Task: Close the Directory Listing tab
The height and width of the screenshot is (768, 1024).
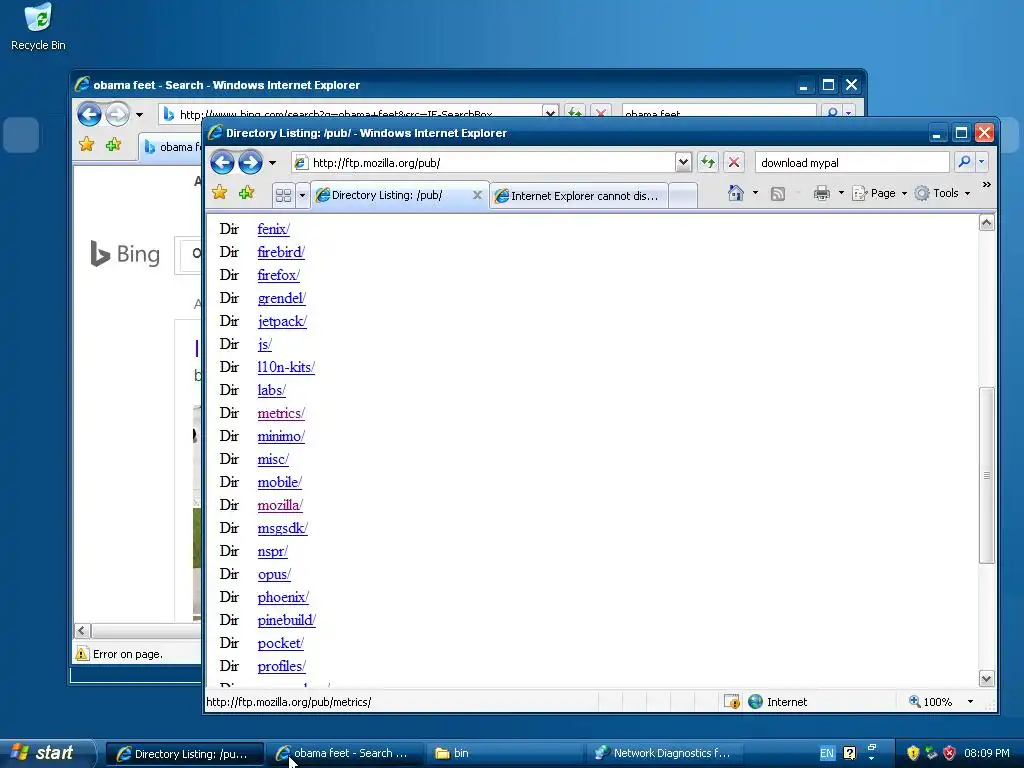Action: (x=477, y=195)
